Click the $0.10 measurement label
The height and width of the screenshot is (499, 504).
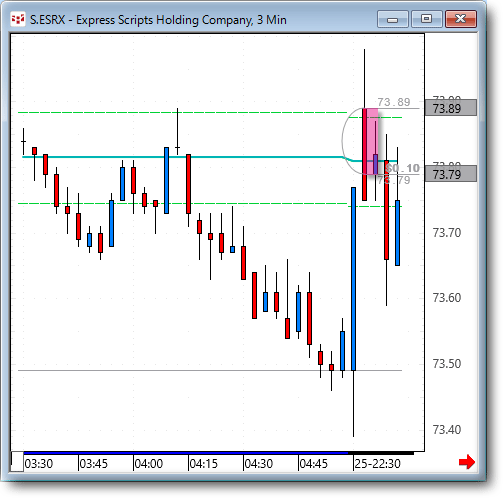pyautogui.click(x=402, y=168)
